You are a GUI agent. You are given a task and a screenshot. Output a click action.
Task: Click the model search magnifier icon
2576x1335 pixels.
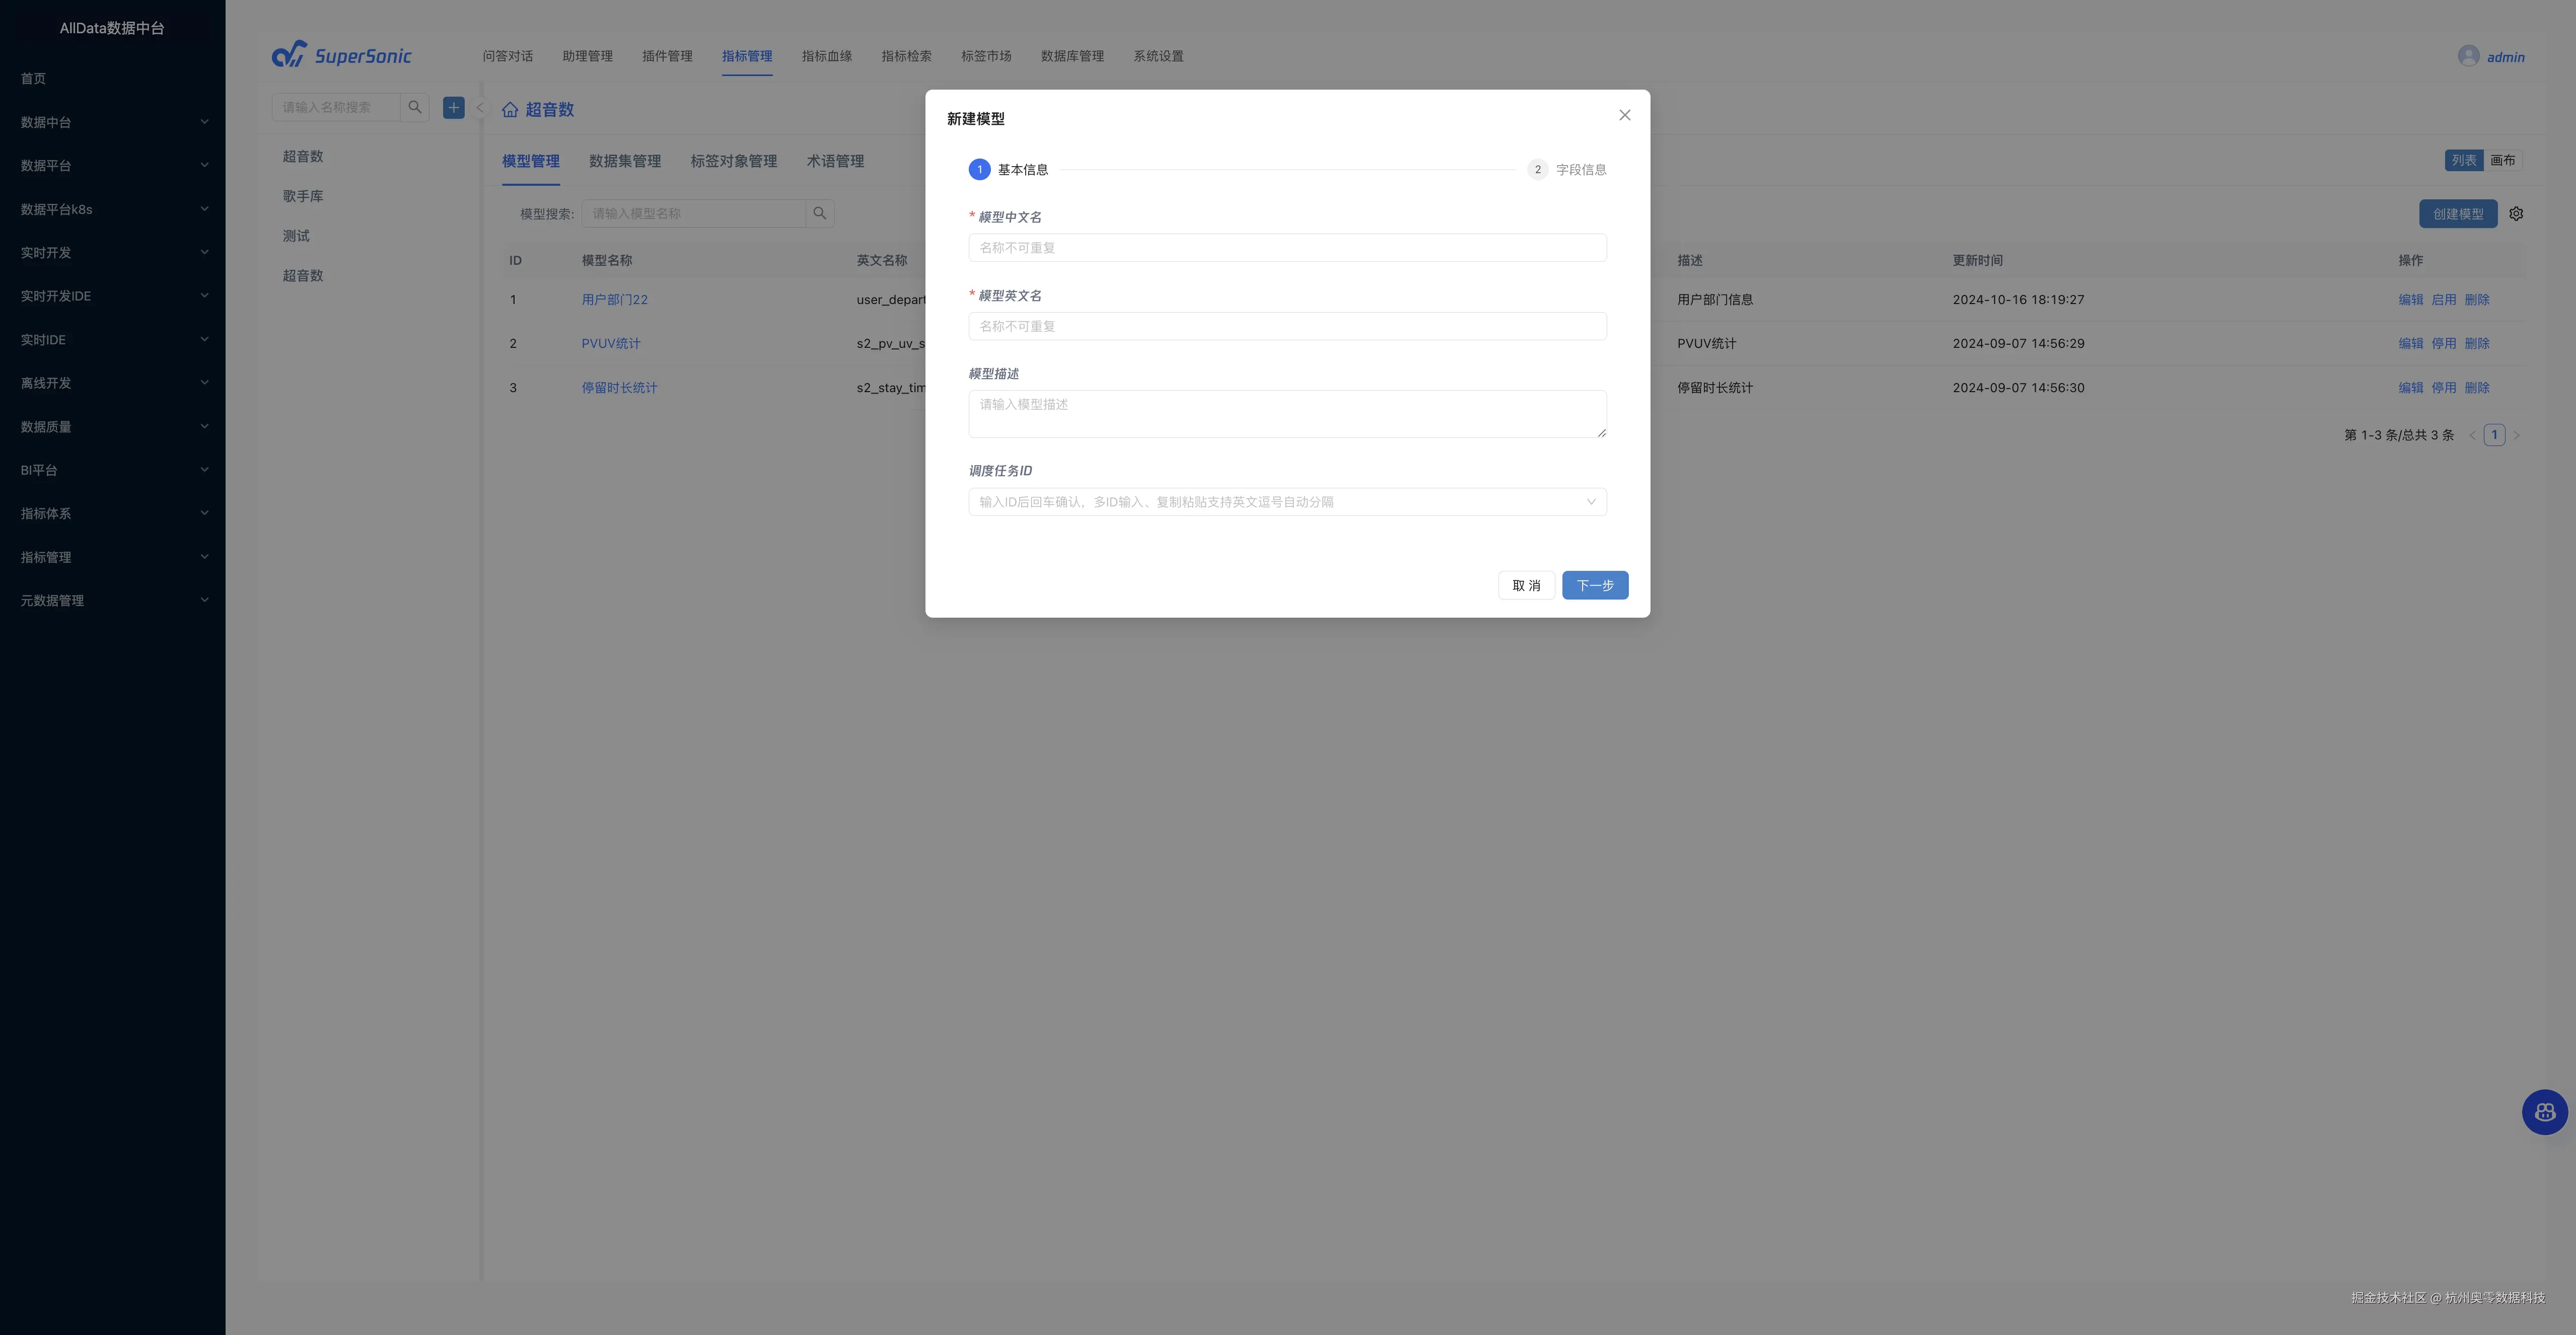820,213
